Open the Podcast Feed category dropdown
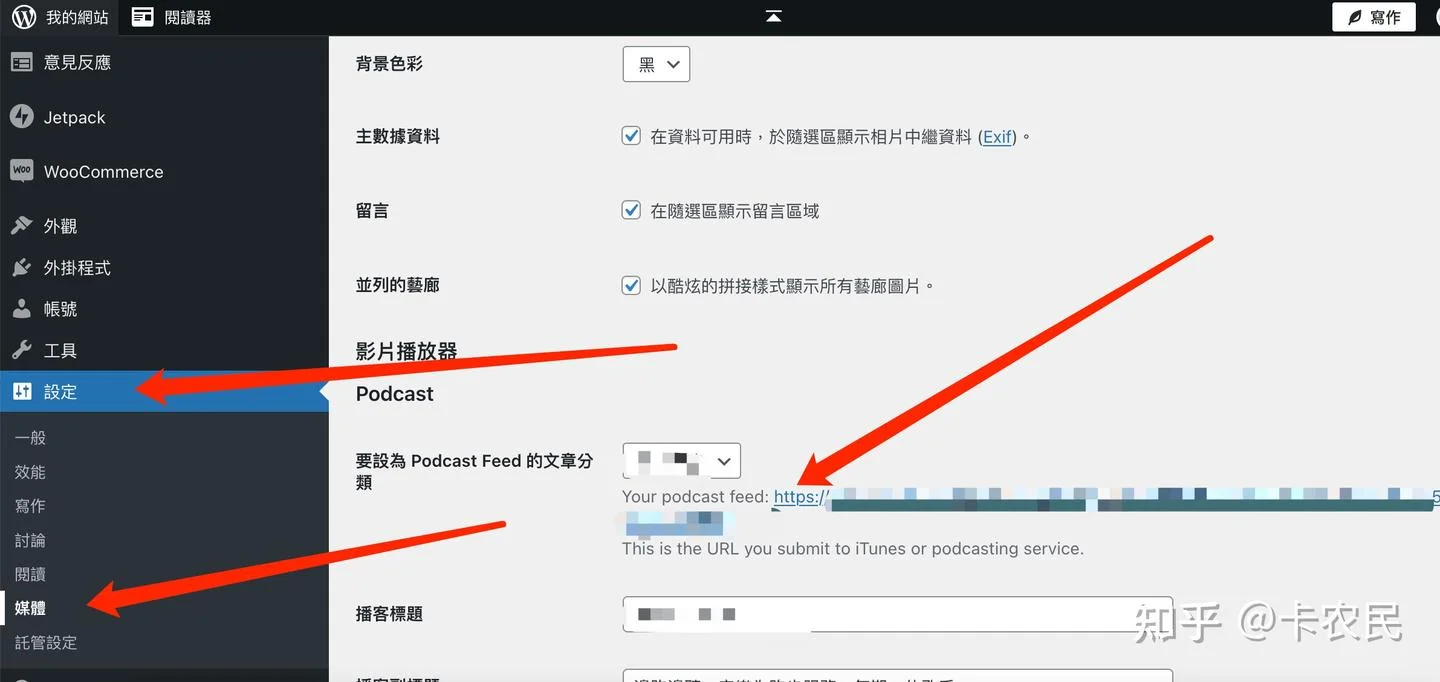 coord(681,461)
